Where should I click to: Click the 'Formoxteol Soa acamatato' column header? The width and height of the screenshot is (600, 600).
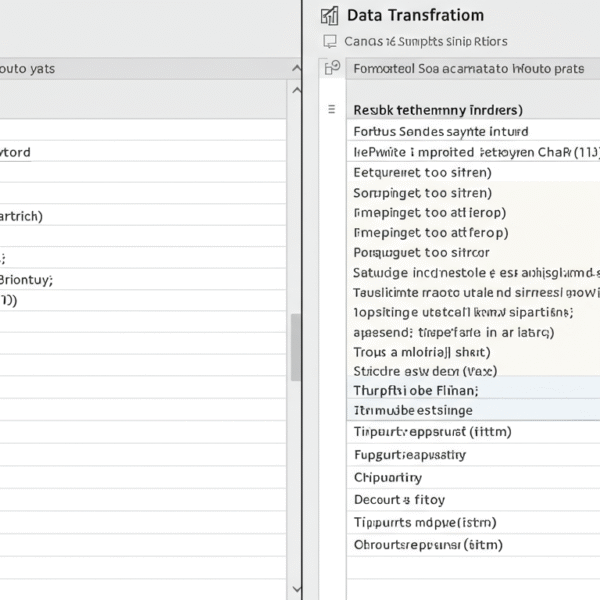click(x=470, y=69)
